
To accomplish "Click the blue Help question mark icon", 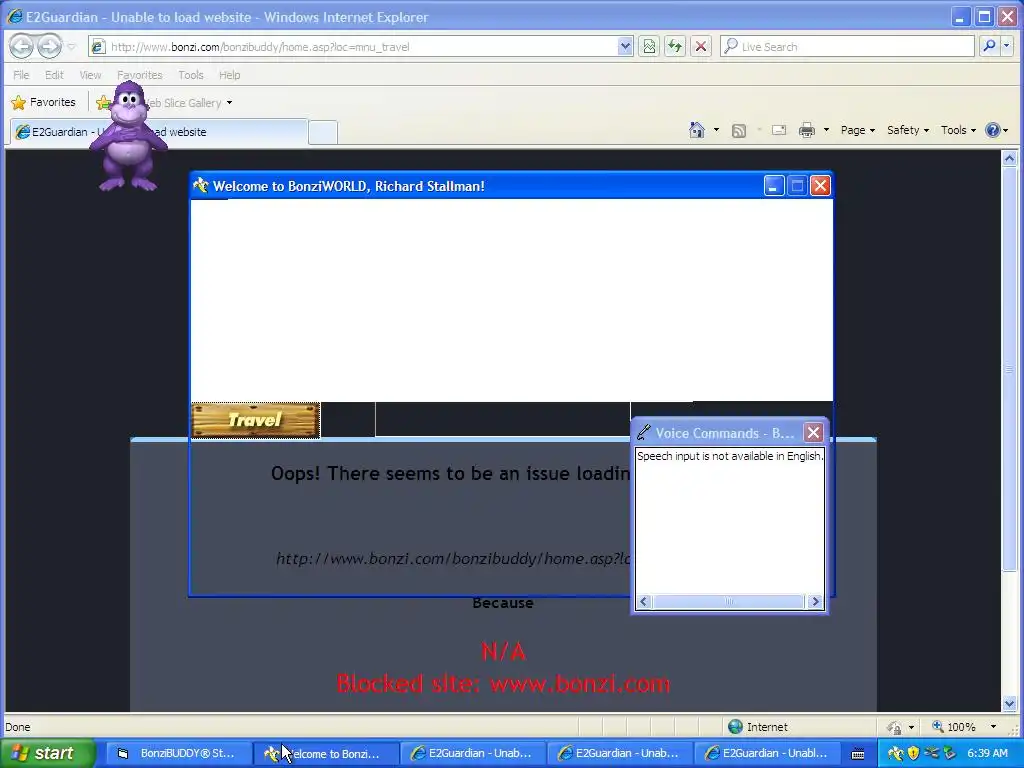I will (x=992, y=130).
